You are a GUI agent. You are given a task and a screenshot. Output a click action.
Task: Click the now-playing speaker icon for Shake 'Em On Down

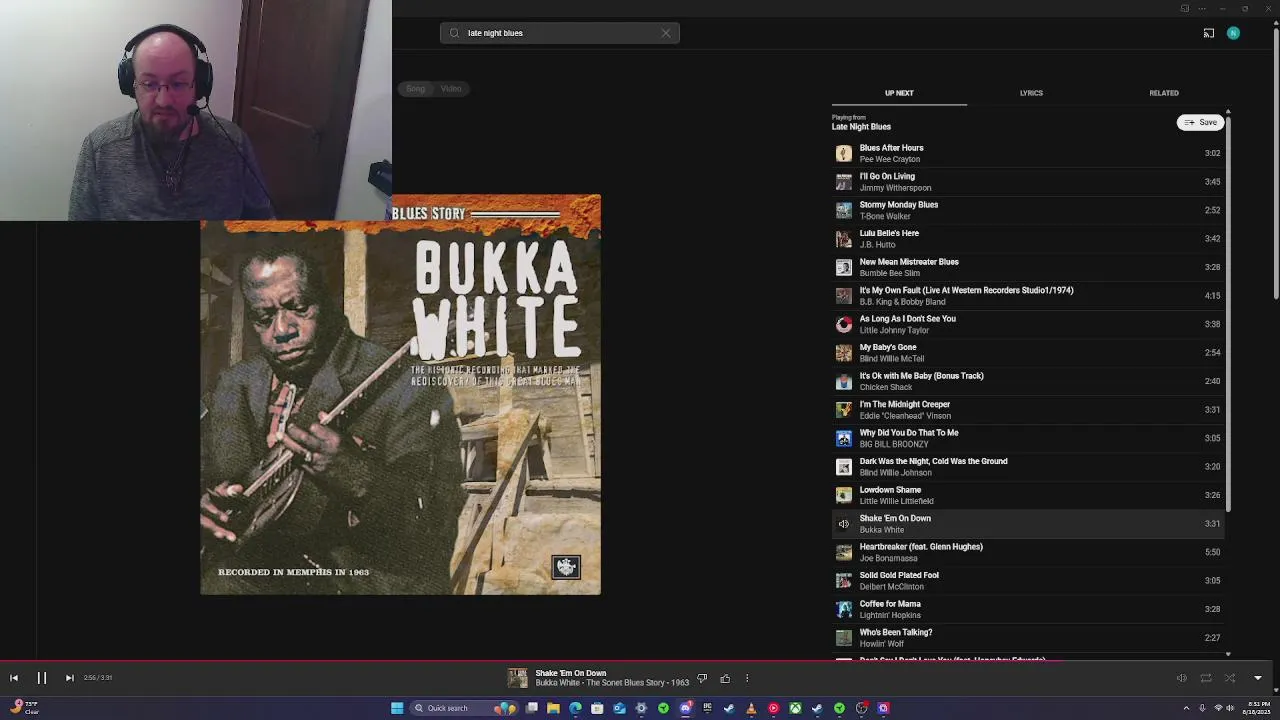(x=844, y=524)
